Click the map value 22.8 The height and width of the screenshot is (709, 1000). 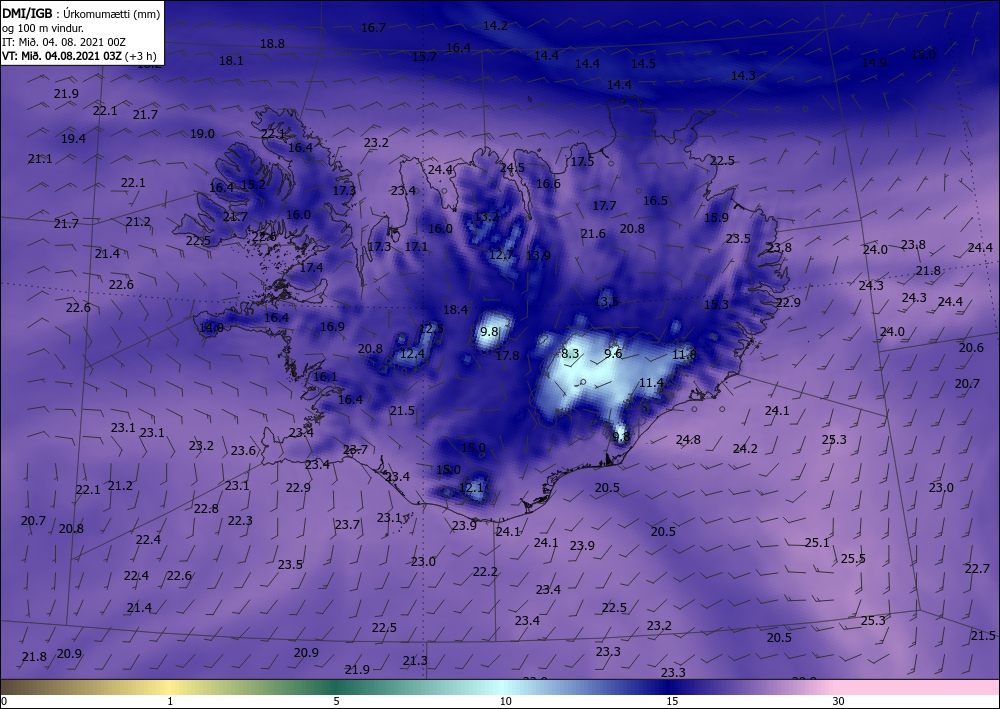click(x=206, y=508)
